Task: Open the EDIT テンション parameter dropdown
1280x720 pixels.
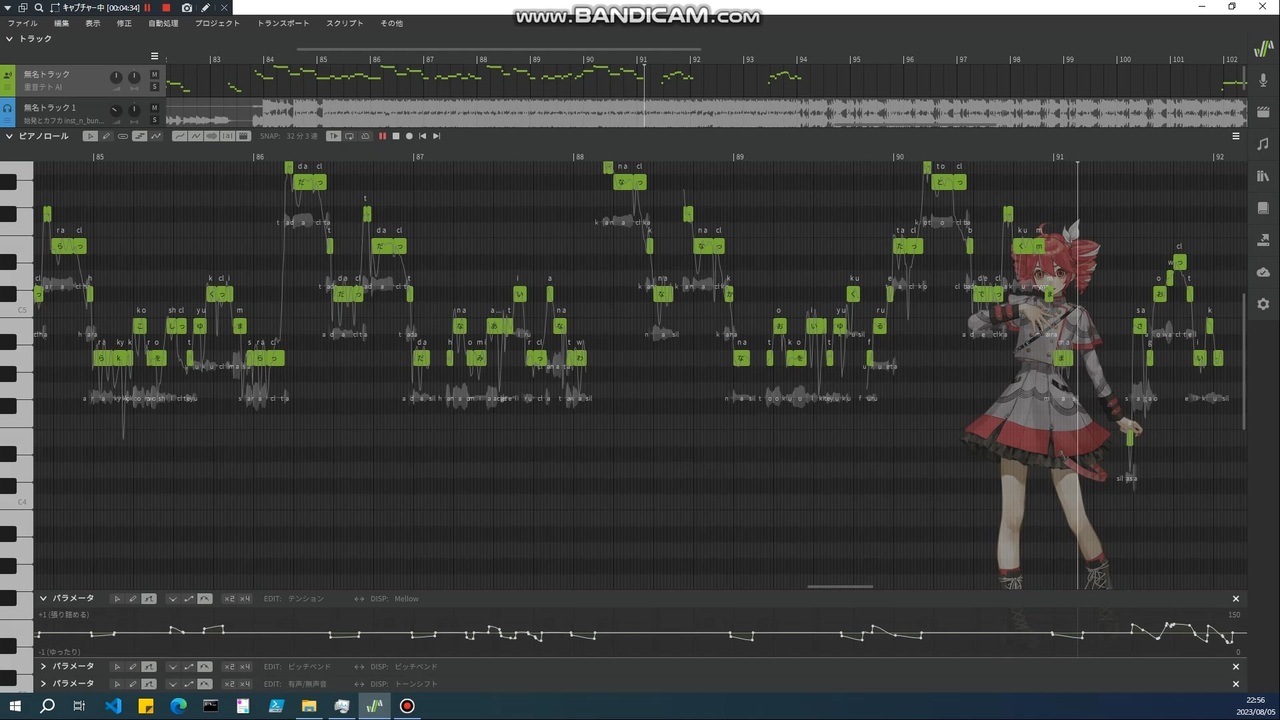Action: click(x=306, y=599)
